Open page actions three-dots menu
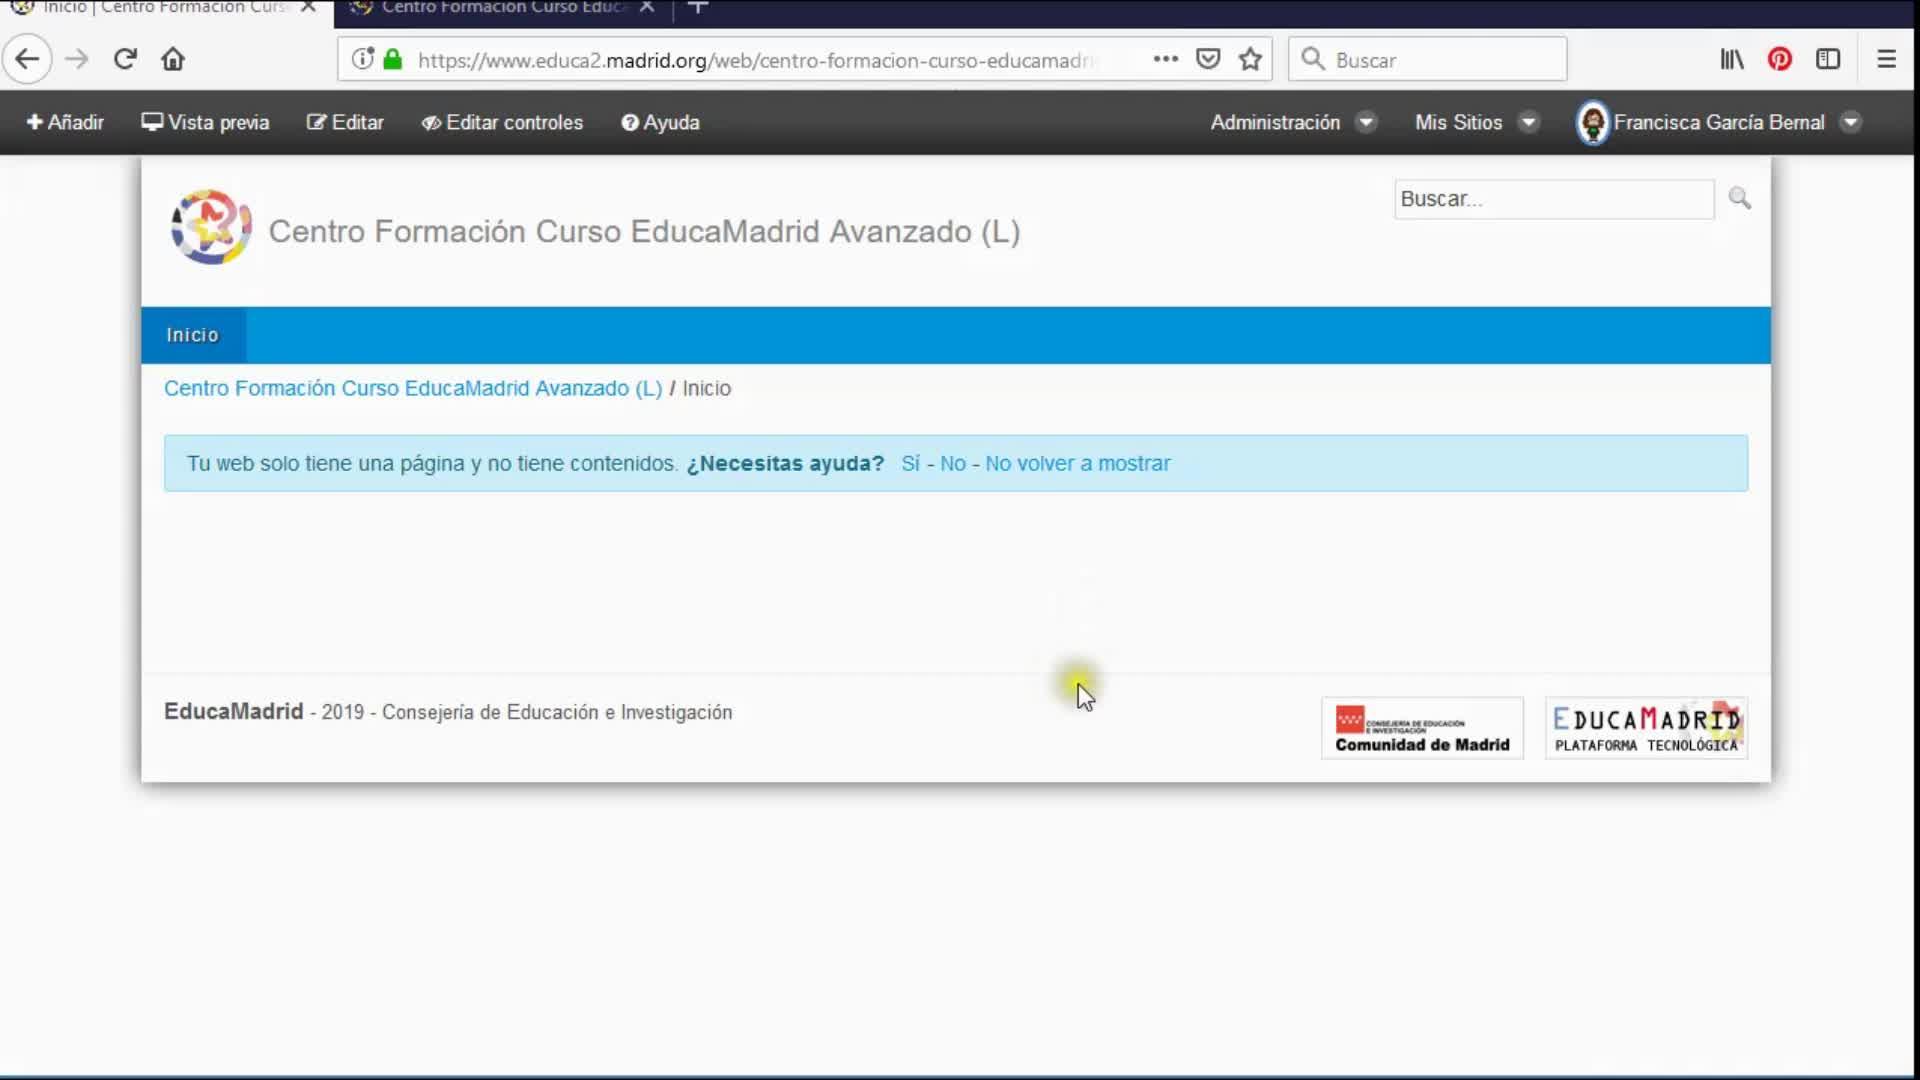The image size is (1920, 1080). click(1165, 59)
